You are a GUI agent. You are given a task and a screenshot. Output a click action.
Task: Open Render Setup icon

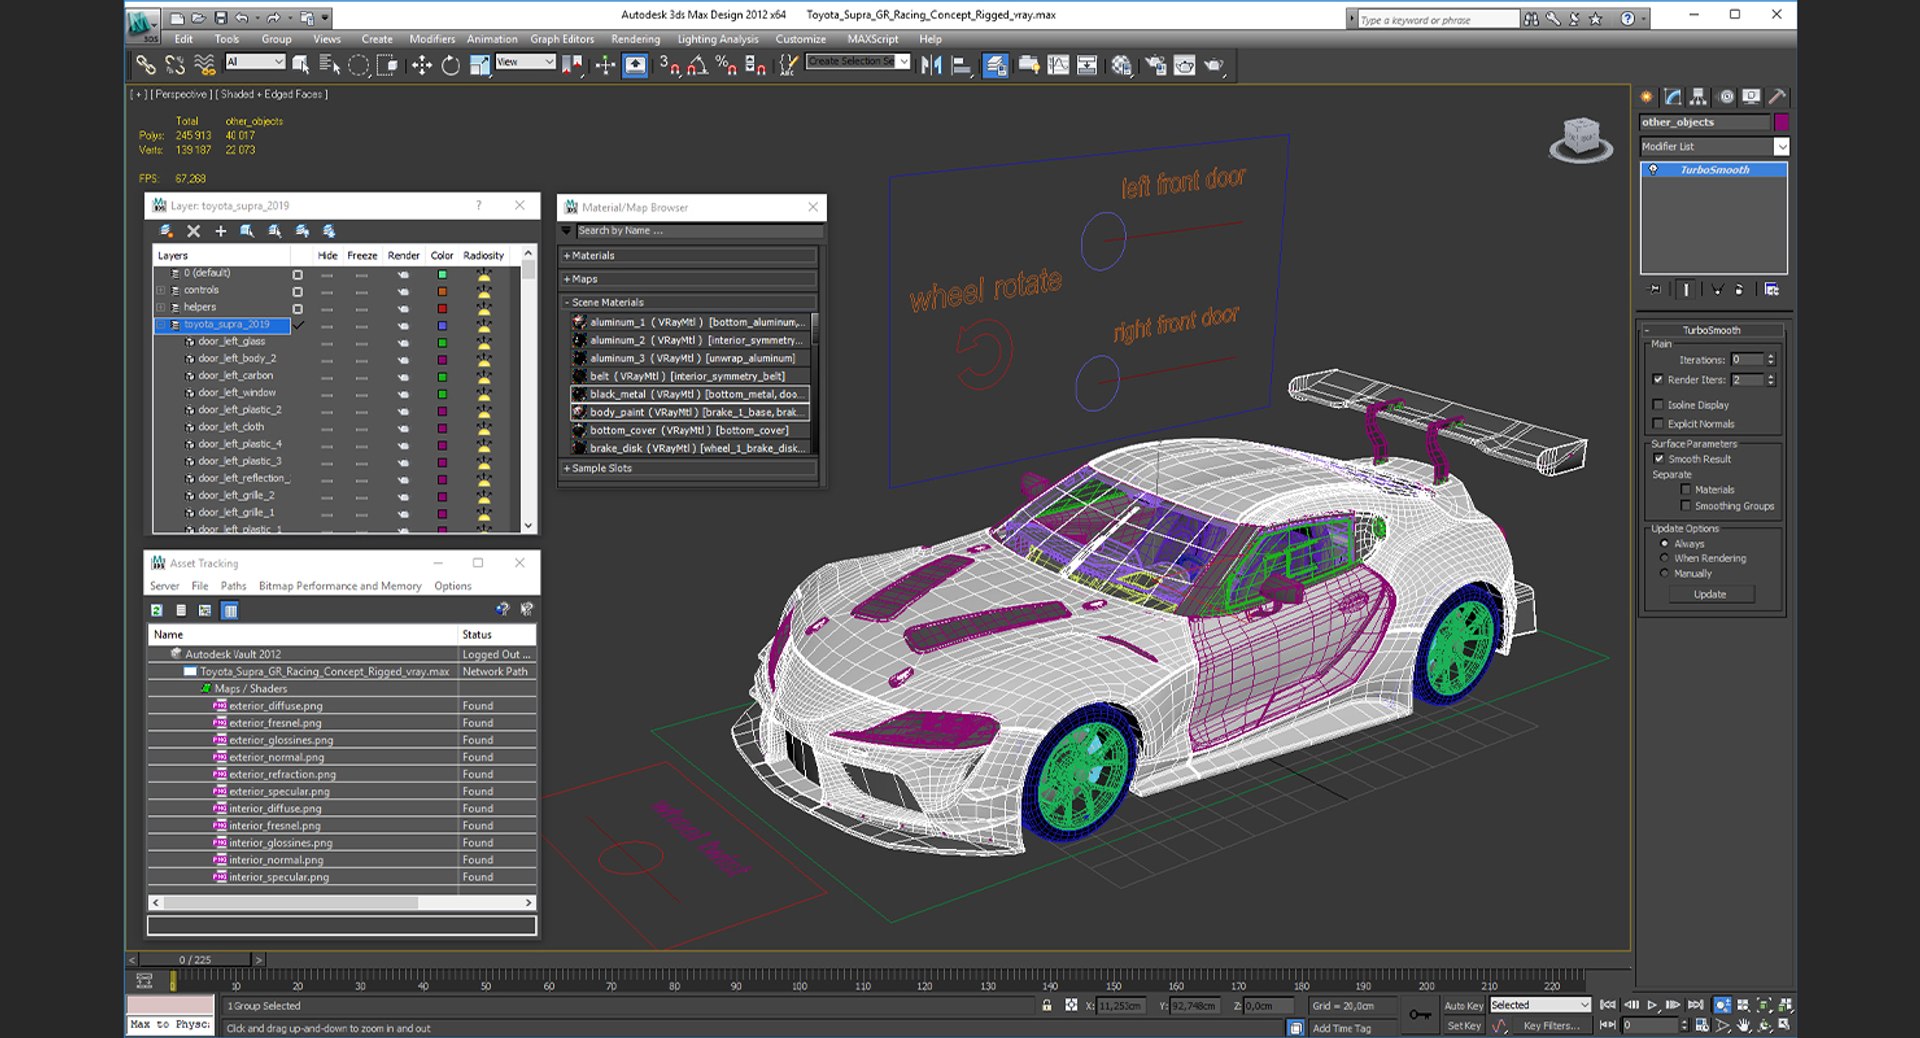point(1156,65)
